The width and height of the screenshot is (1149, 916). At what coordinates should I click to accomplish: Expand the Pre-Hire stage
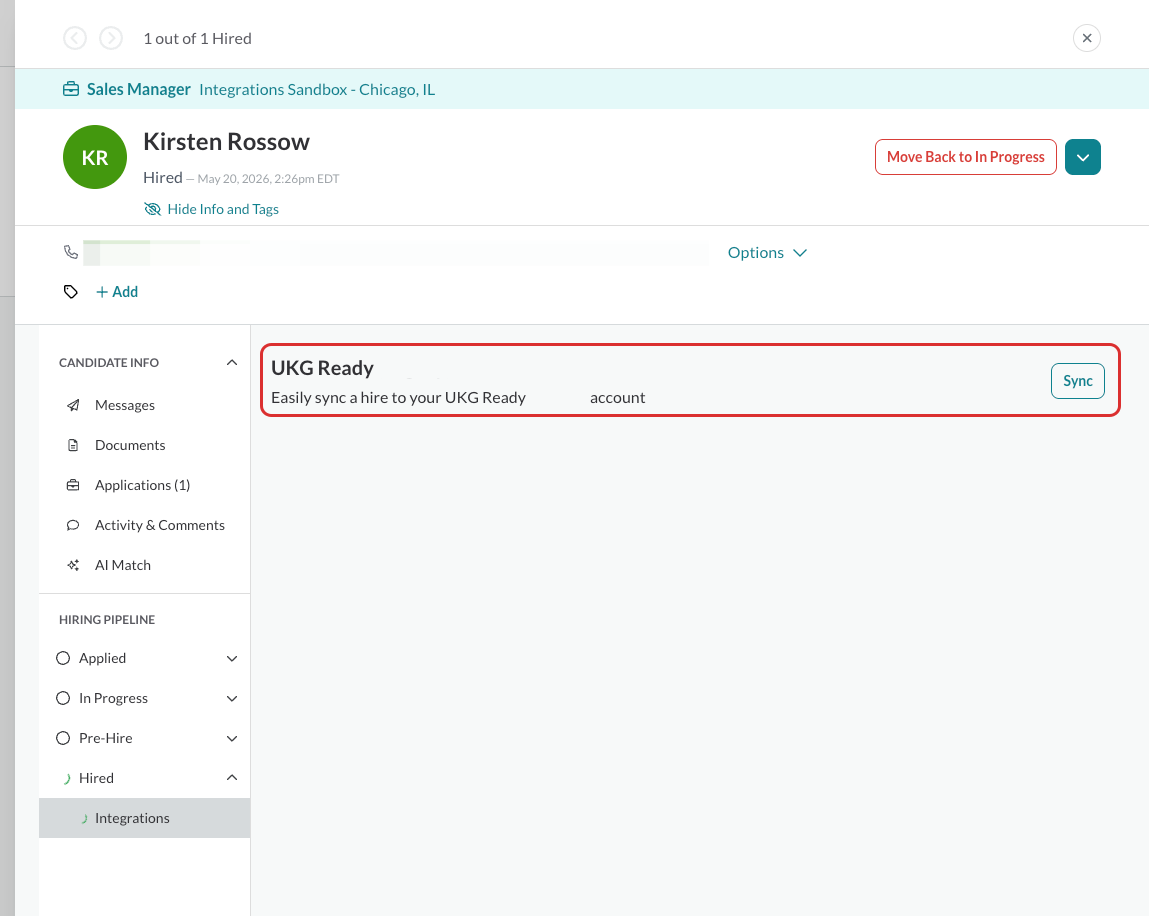click(232, 739)
